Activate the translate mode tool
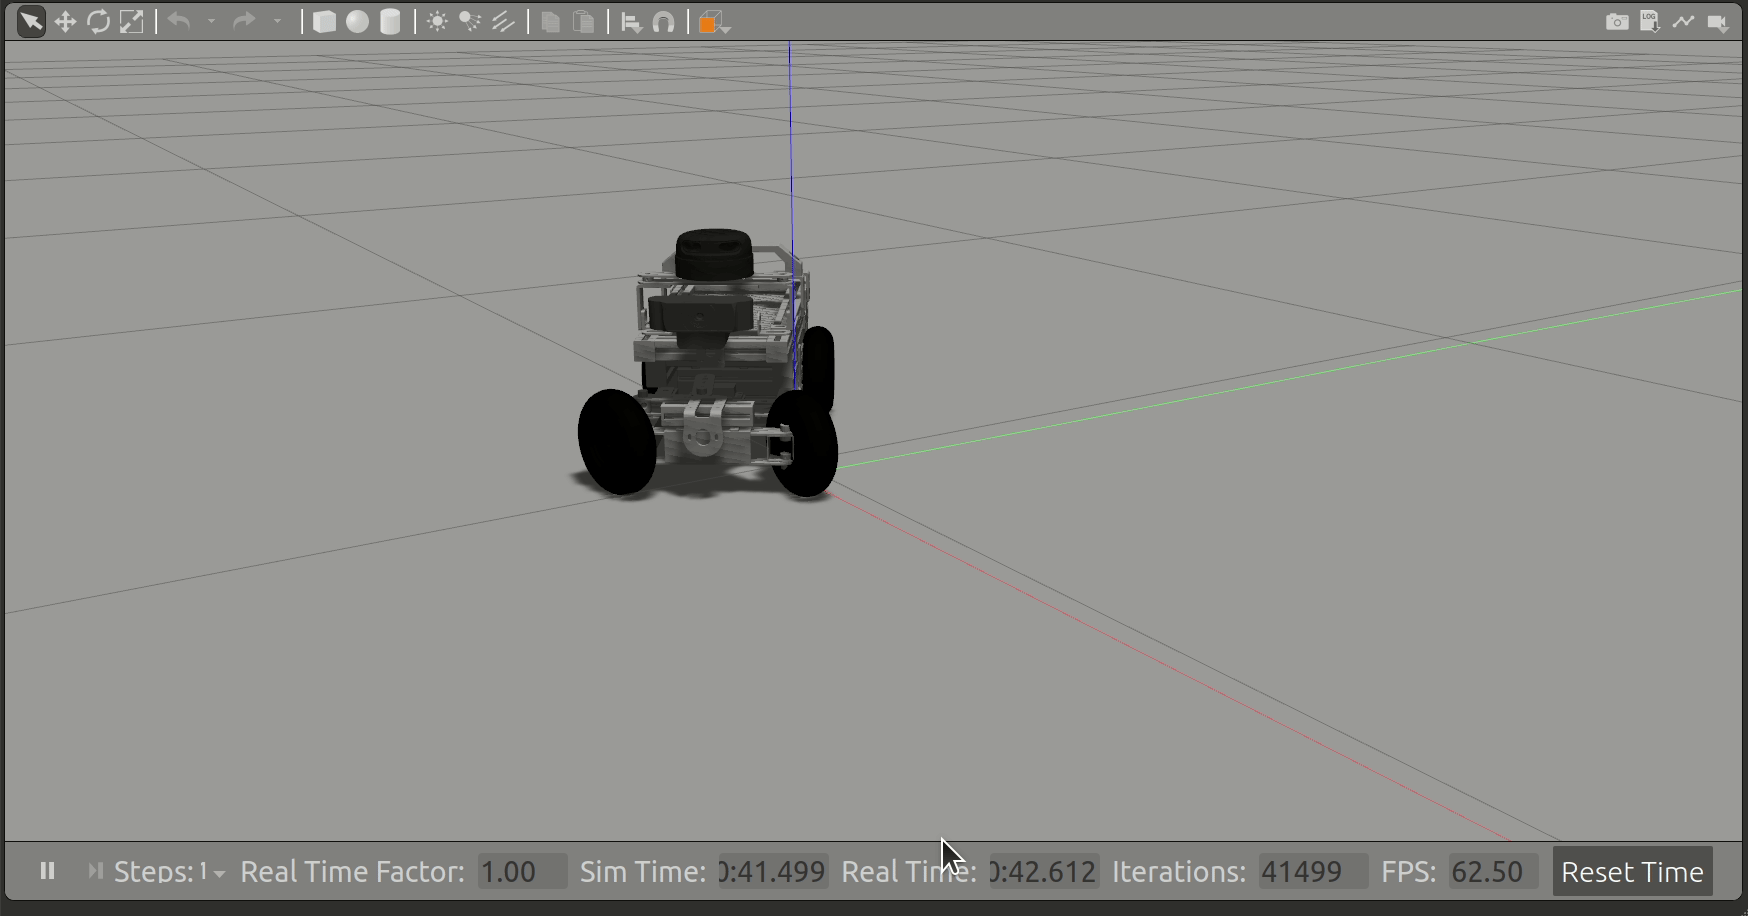The width and height of the screenshot is (1748, 916). tap(65, 21)
